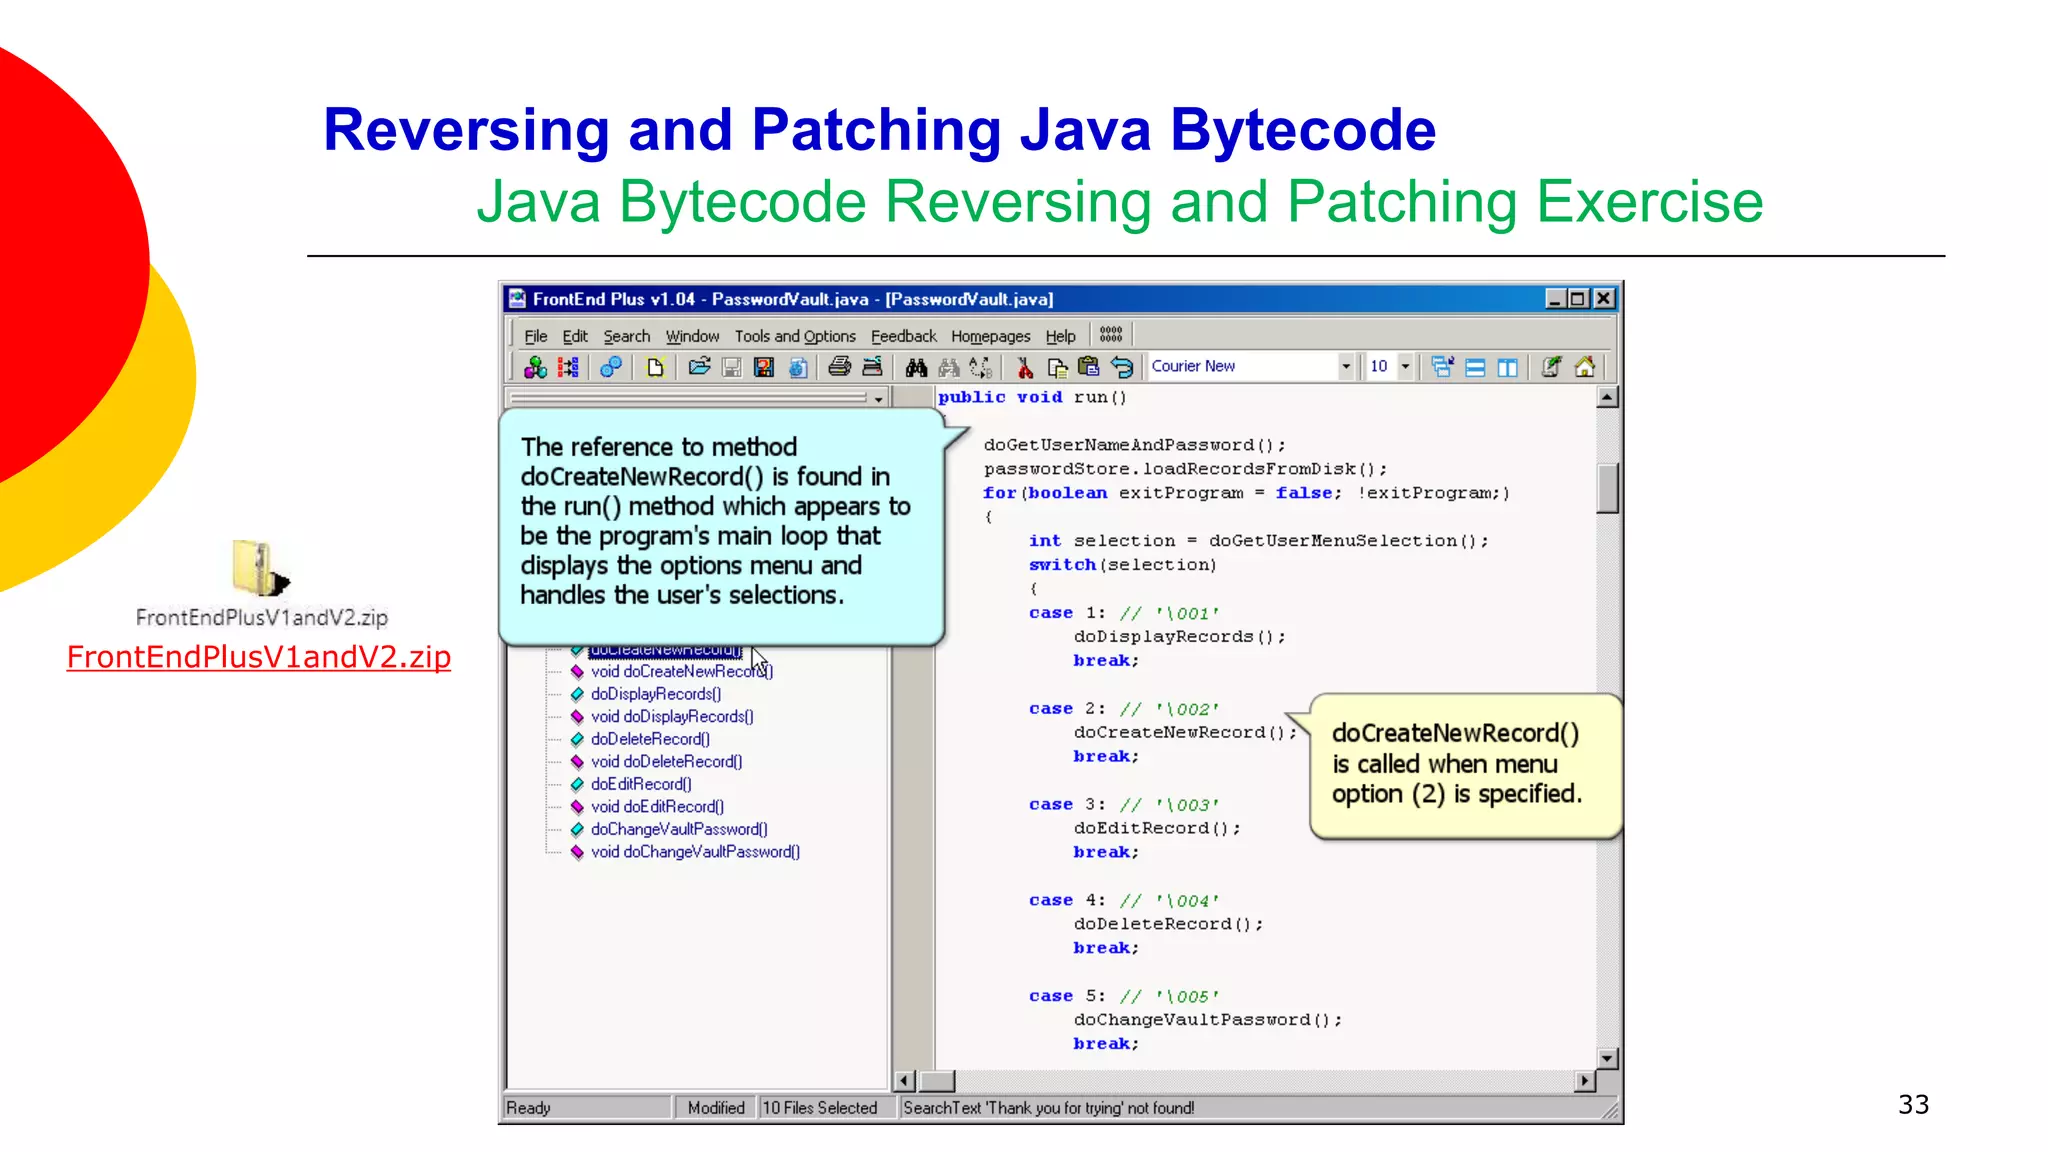Select doEditRecord() in the tree
2048x1152 pixels.
coord(641,784)
